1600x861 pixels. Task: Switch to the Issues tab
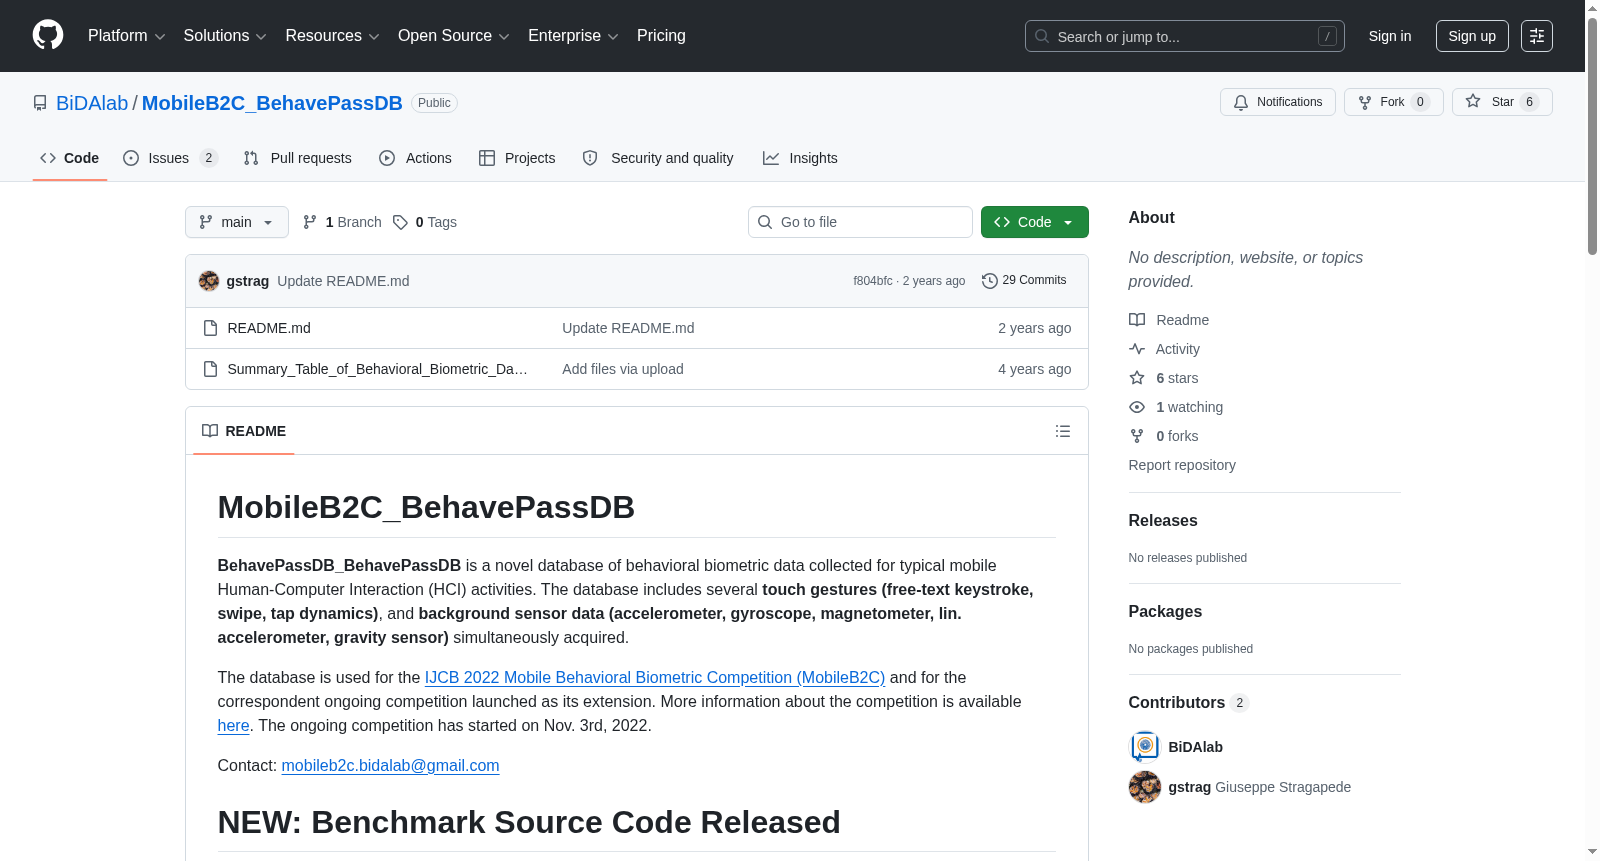pos(170,158)
